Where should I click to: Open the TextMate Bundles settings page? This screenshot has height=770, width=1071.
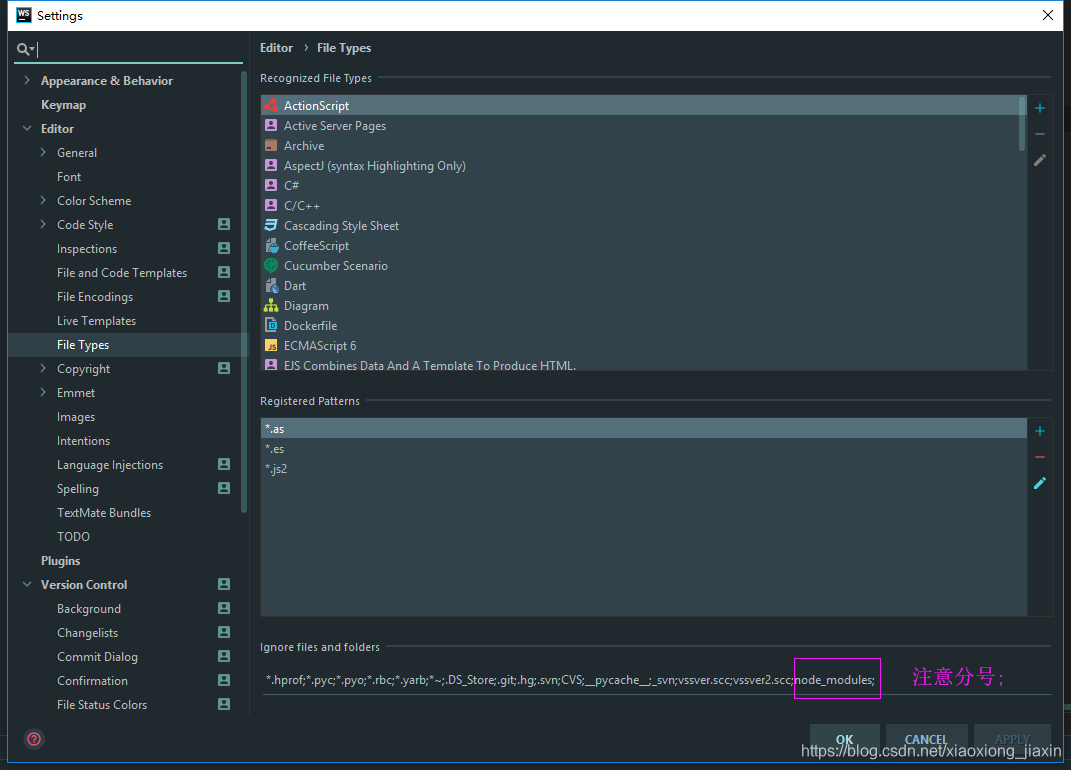(x=104, y=512)
